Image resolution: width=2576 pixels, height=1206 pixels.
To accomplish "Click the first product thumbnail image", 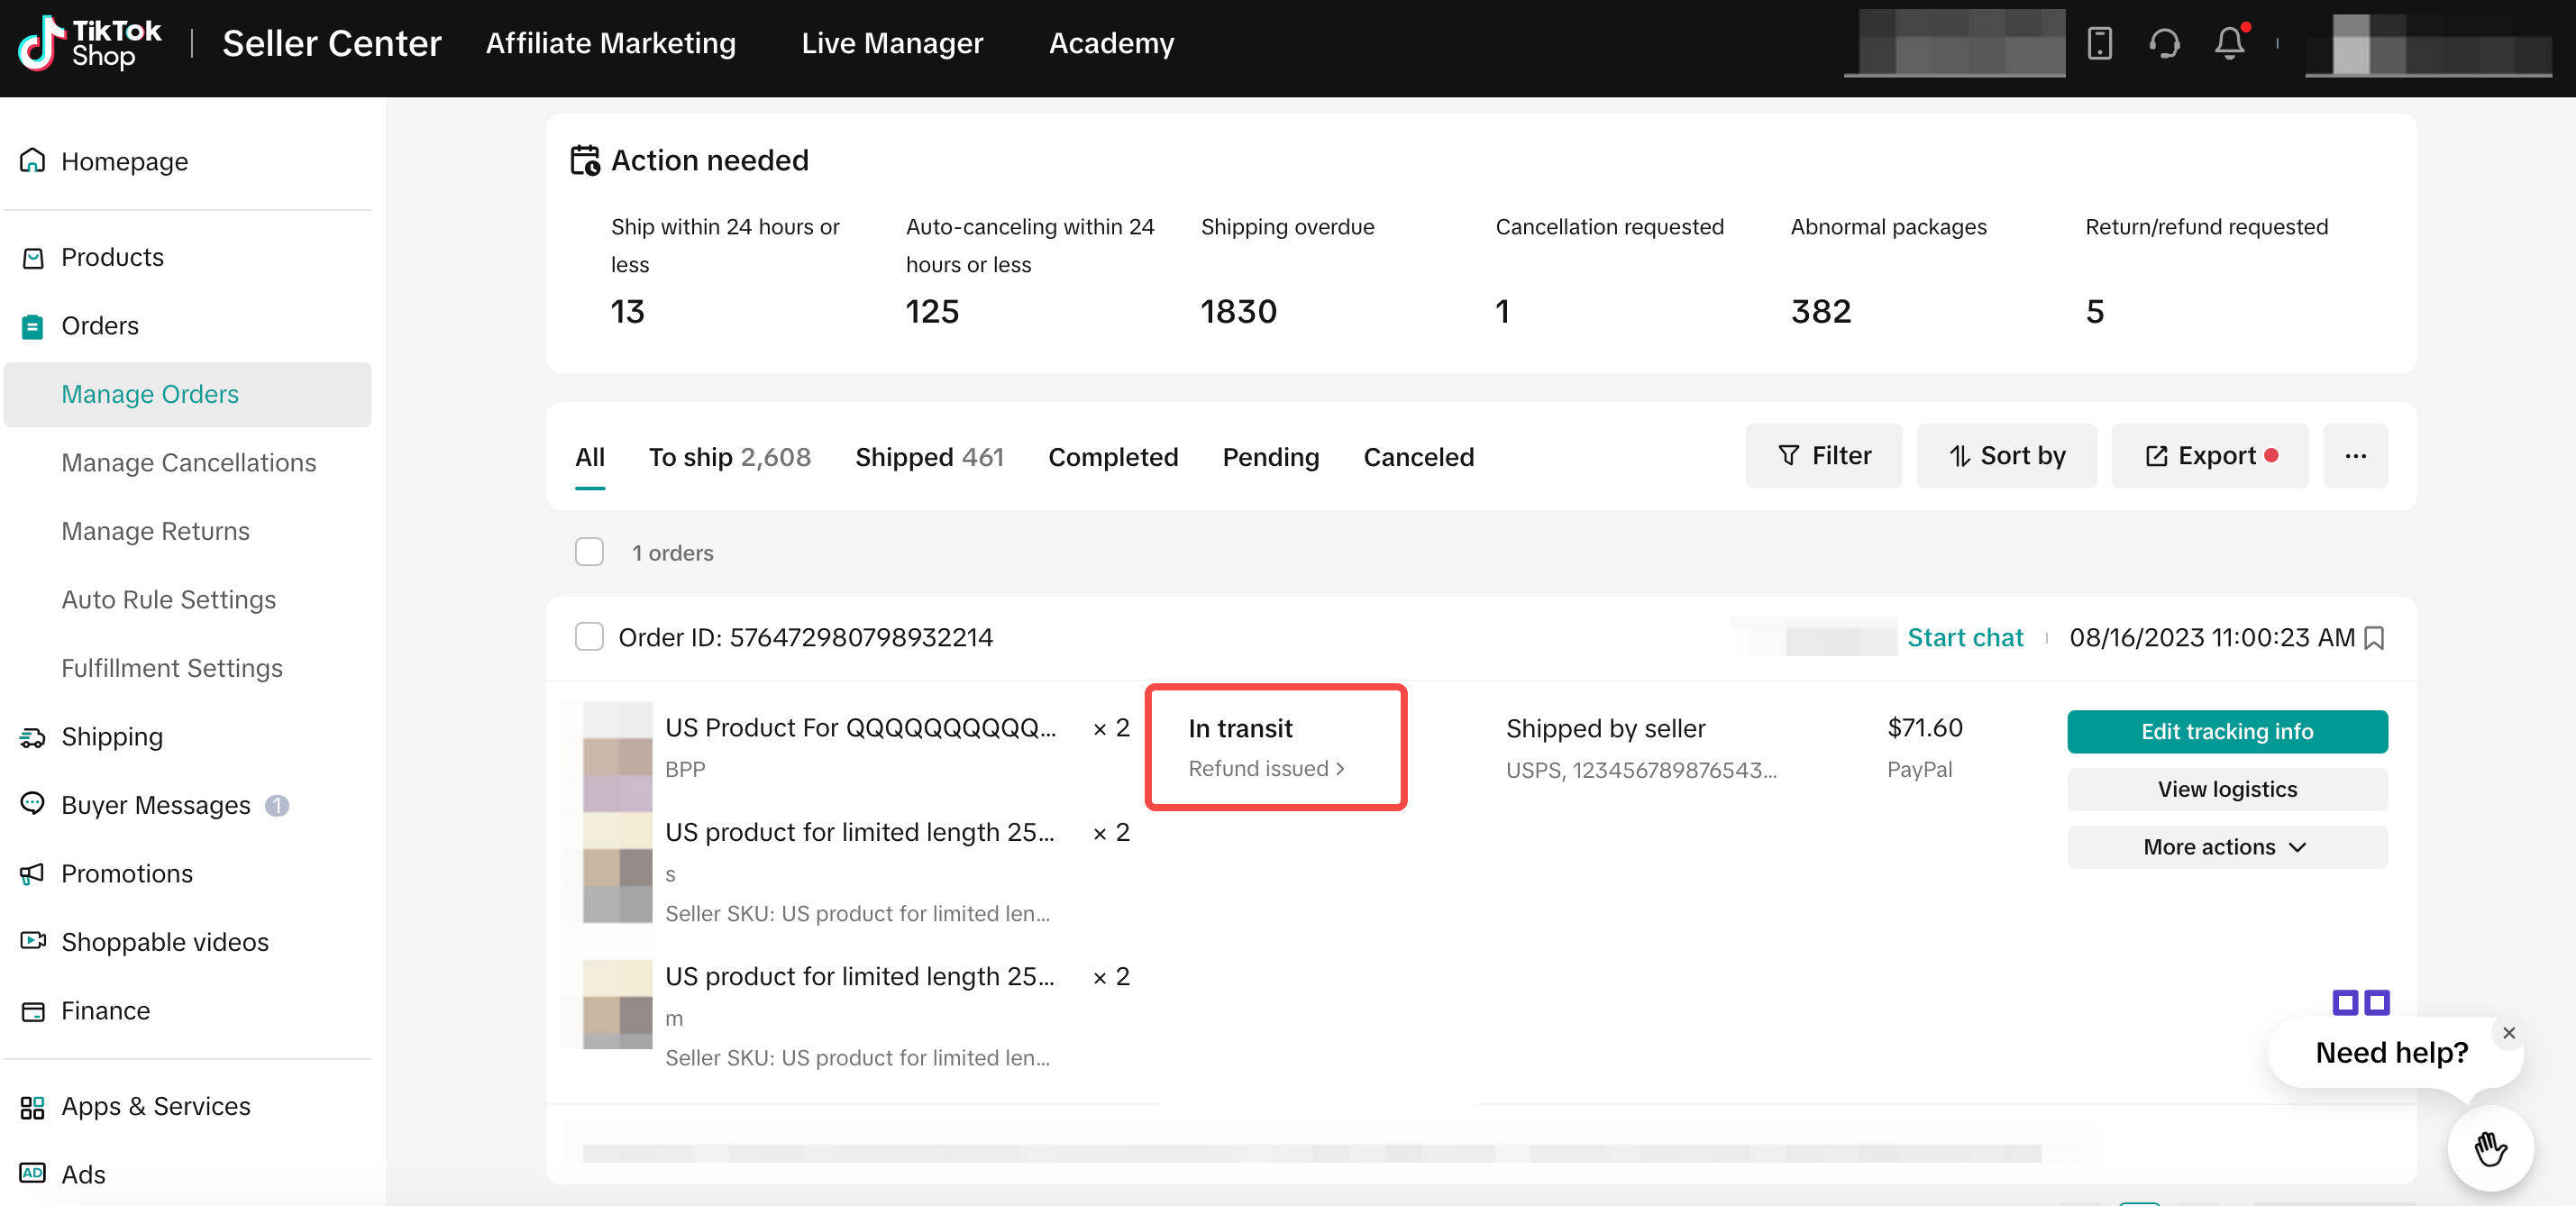I will [617, 755].
